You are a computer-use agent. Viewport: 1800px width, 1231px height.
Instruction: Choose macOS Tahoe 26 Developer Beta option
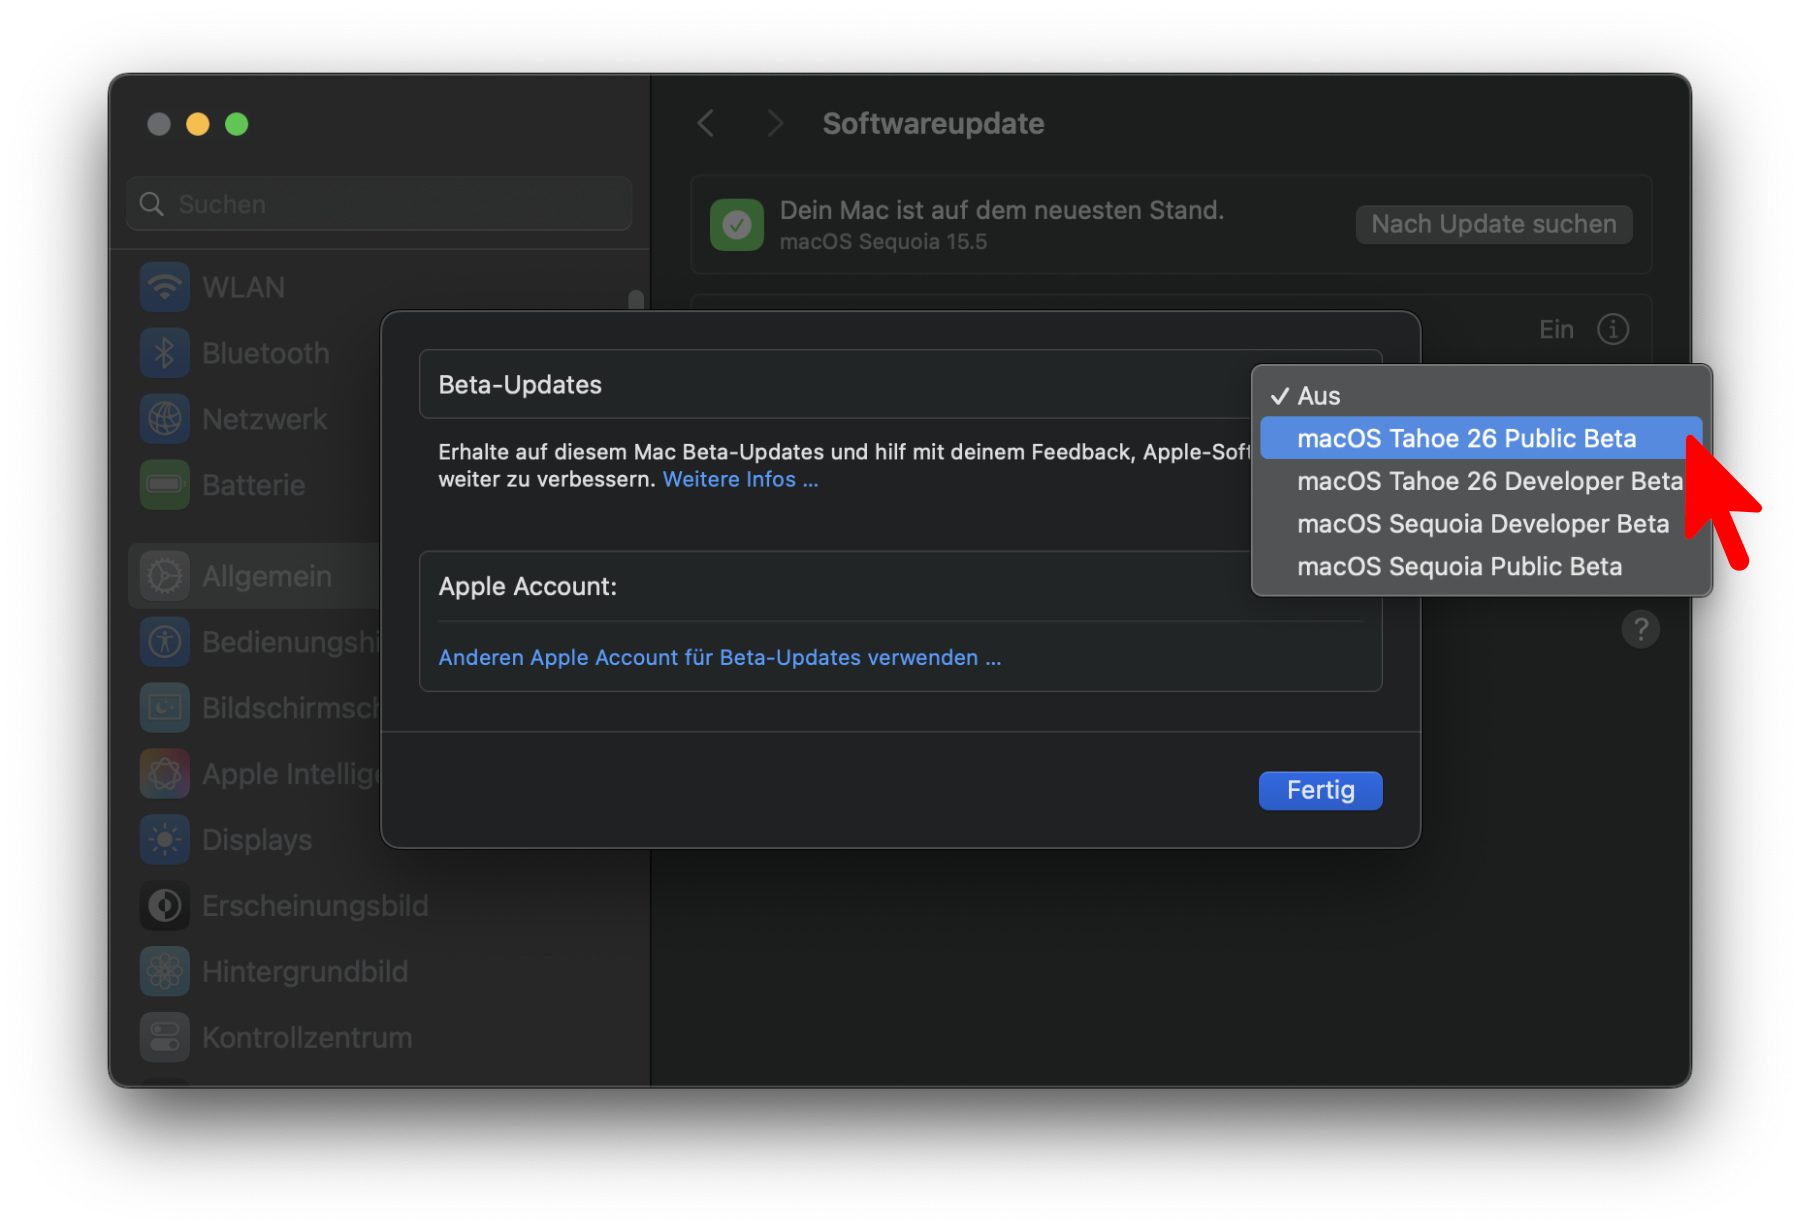click(x=1488, y=482)
